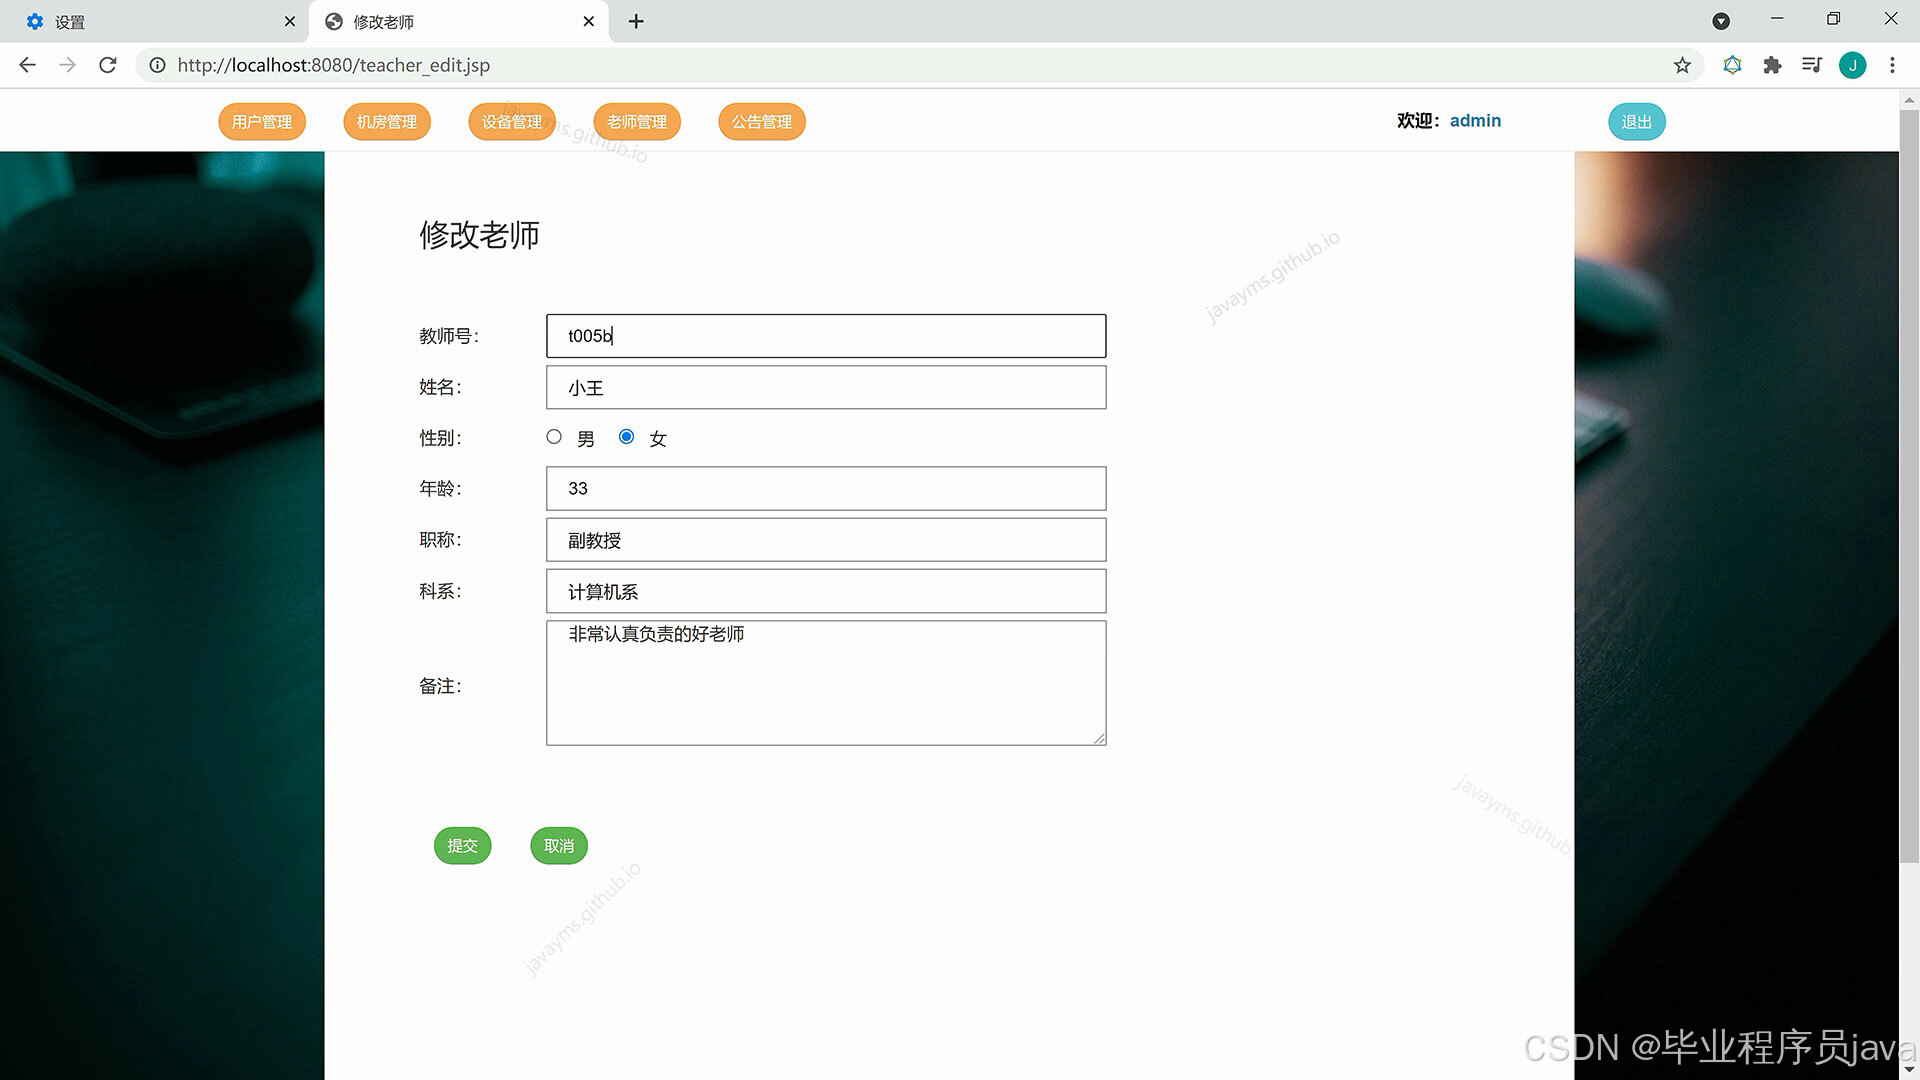Switch to the 设置 tab

pyautogui.click(x=155, y=21)
